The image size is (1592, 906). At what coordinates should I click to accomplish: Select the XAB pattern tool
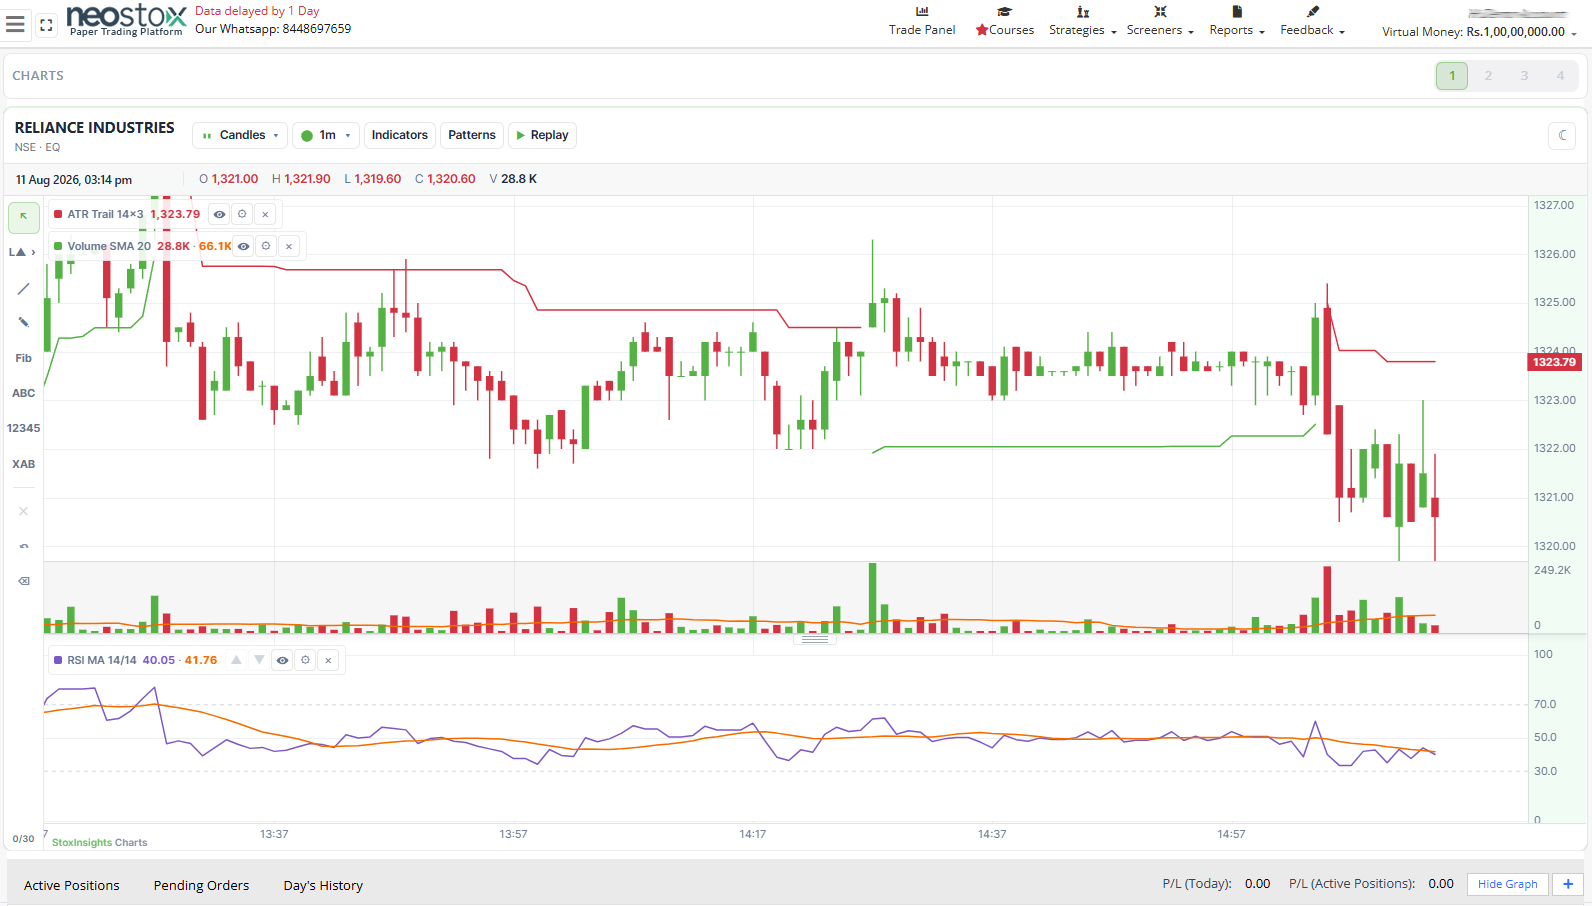coord(24,464)
